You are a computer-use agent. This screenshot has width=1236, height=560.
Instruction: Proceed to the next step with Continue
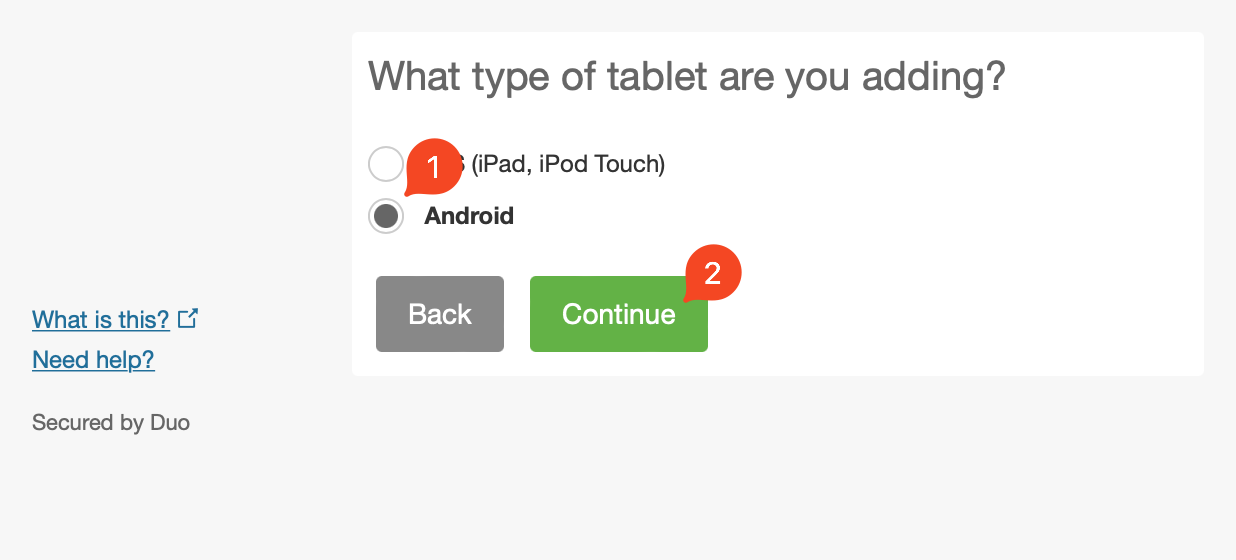pos(618,314)
